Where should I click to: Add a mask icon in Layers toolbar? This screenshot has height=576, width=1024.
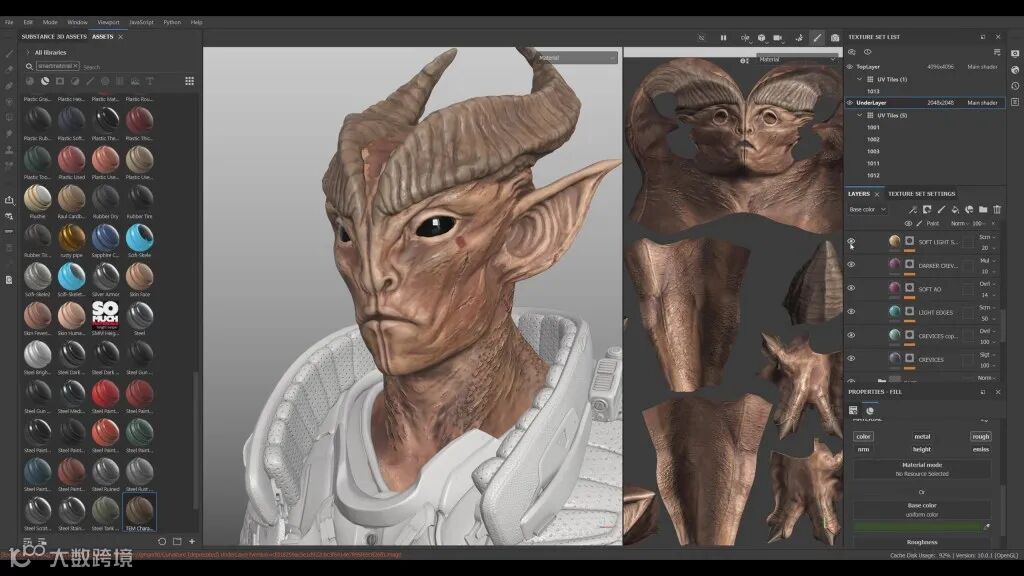click(x=927, y=210)
